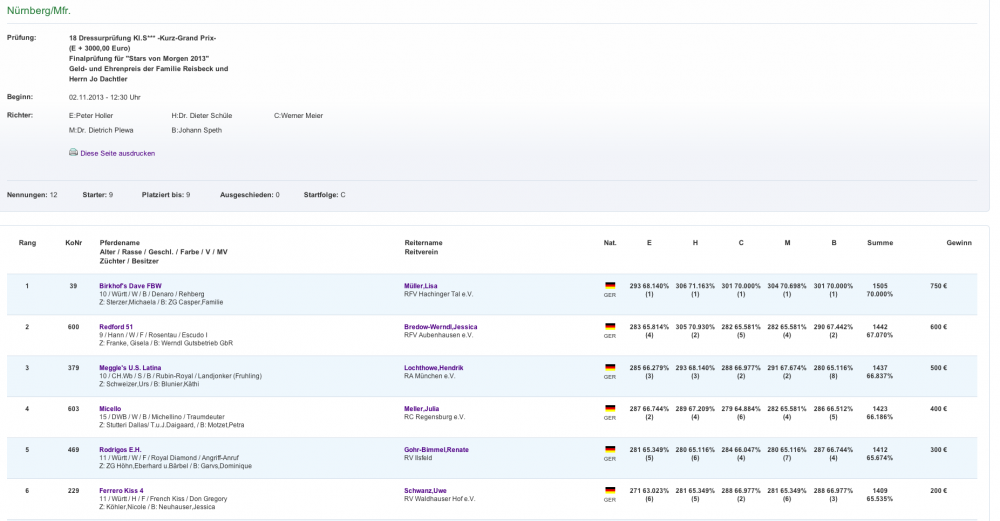This screenshot has height=521, width=1000.
Task: View rider Gohr-Bimmel, Renate
Action: coord(437,449)
